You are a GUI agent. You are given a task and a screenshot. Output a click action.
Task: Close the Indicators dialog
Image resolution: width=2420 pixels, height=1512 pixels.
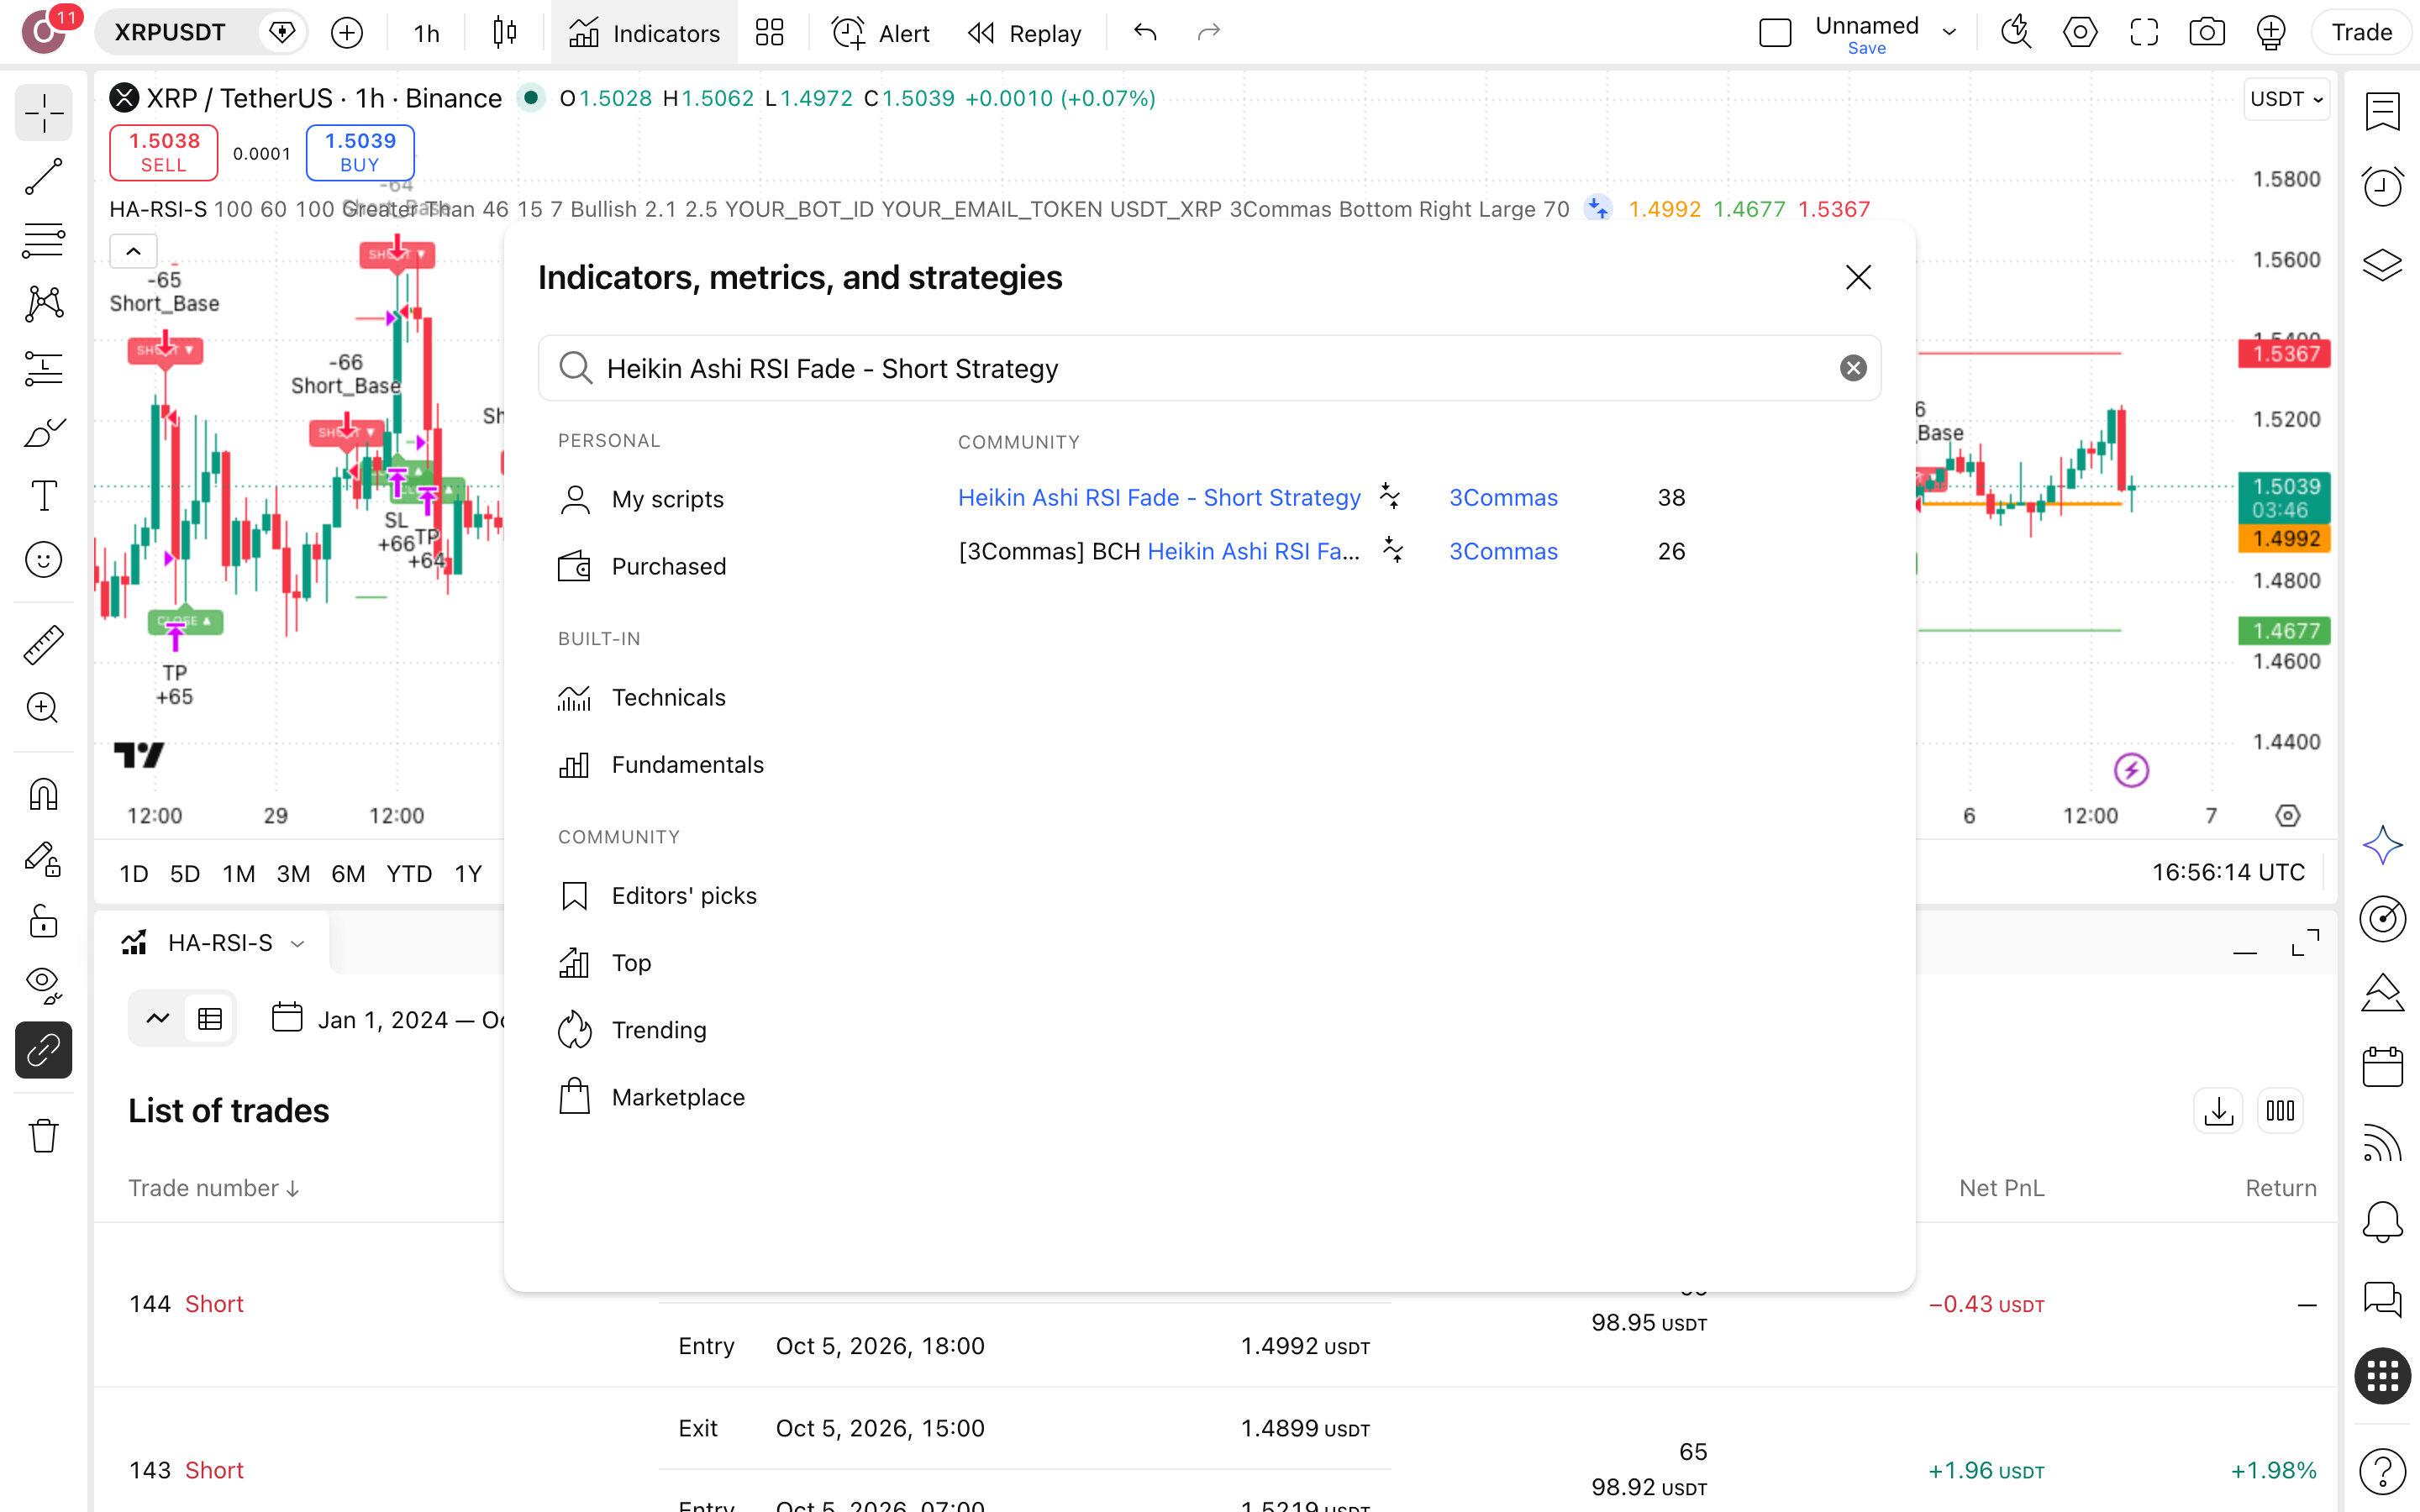[1858, 277]
